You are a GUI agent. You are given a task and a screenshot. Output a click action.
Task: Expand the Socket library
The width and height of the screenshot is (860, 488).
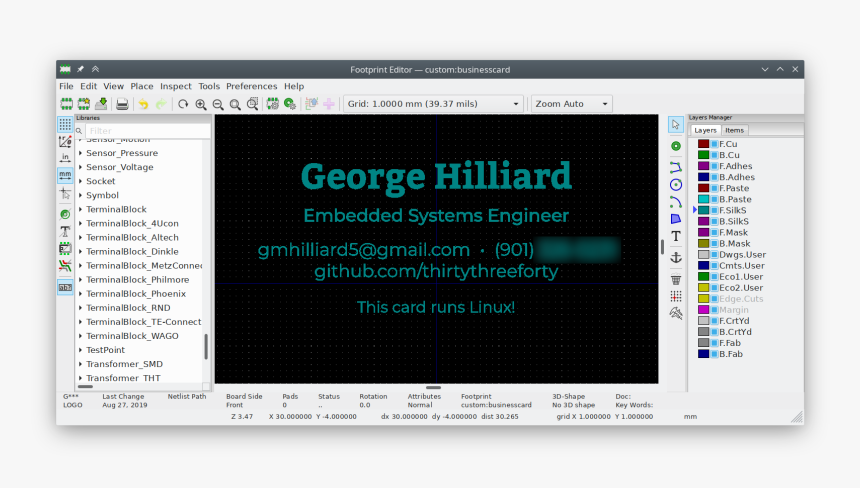[81, 181]
